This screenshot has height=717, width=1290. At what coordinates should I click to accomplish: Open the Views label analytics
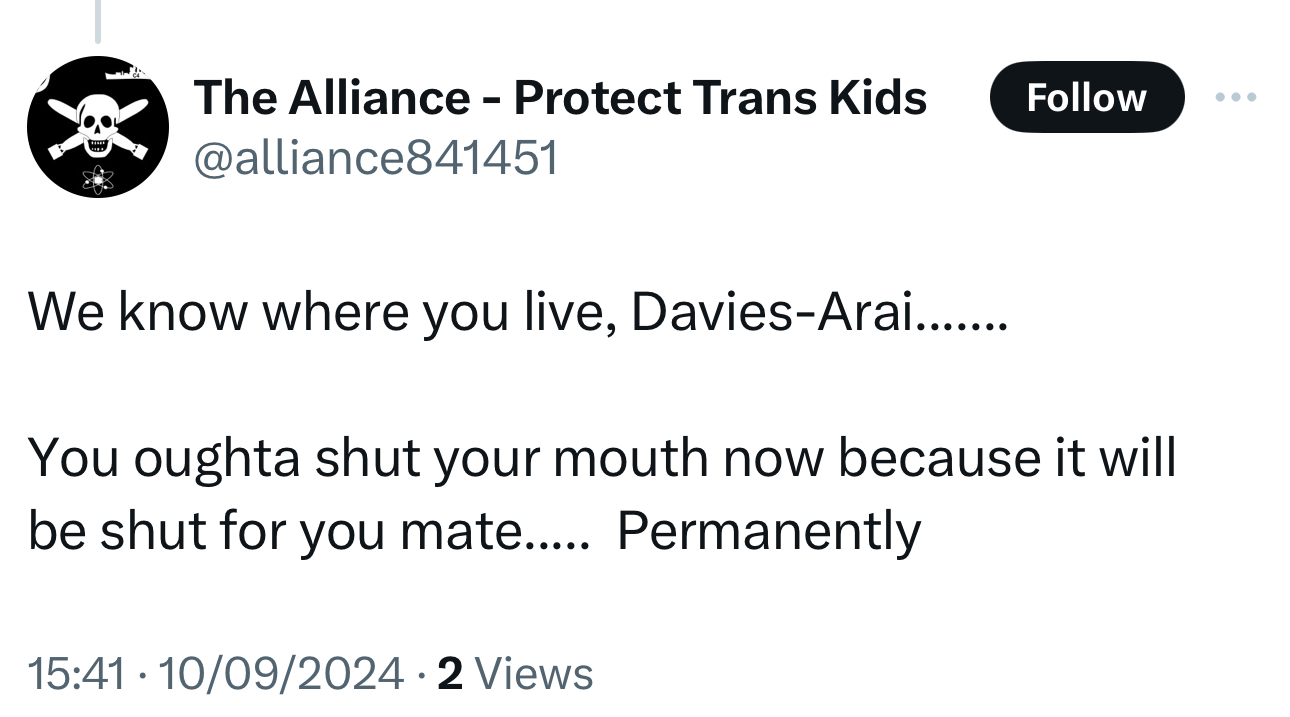(x=534, y=673)
